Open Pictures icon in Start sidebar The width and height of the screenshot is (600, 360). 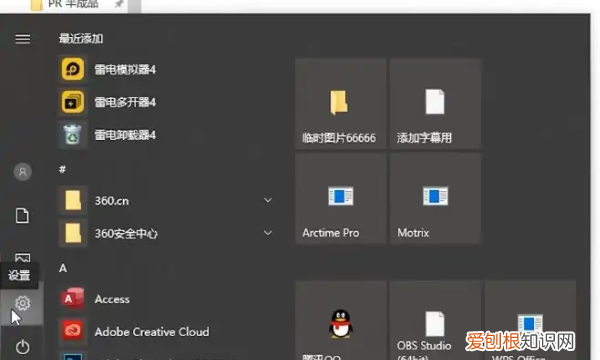click(x=23, y=257)
